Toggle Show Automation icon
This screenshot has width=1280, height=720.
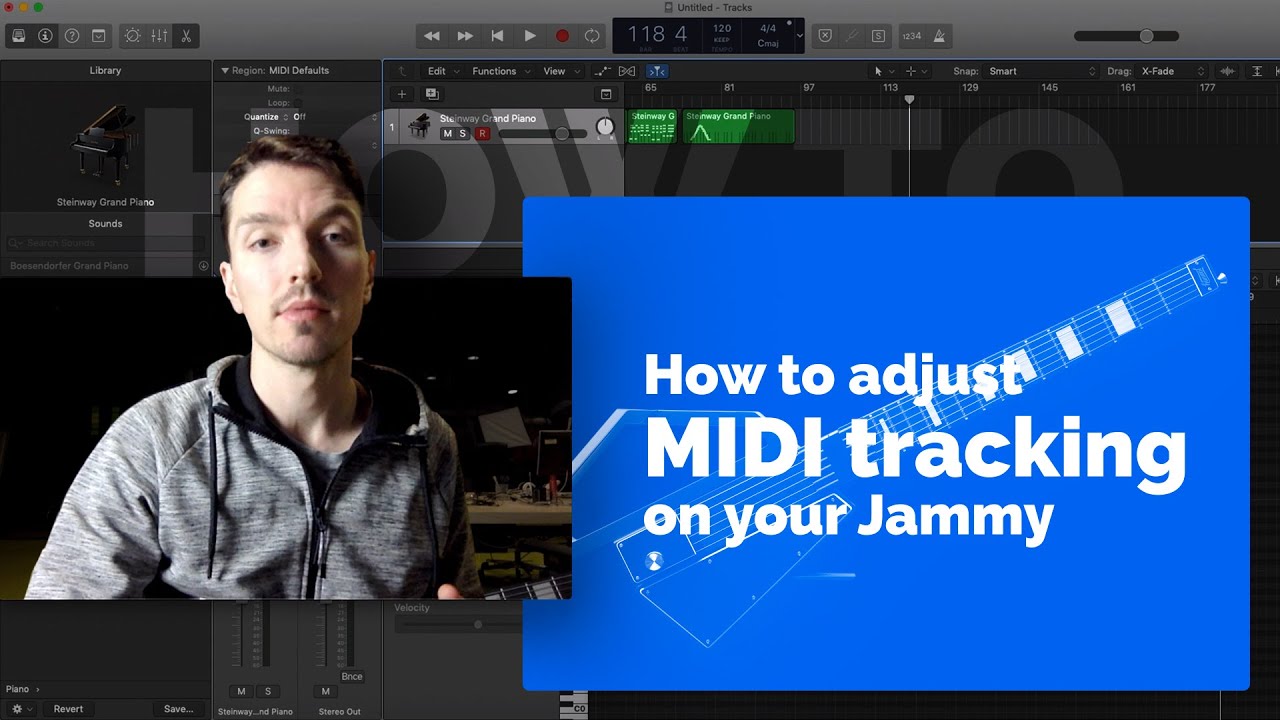(602, 71)
